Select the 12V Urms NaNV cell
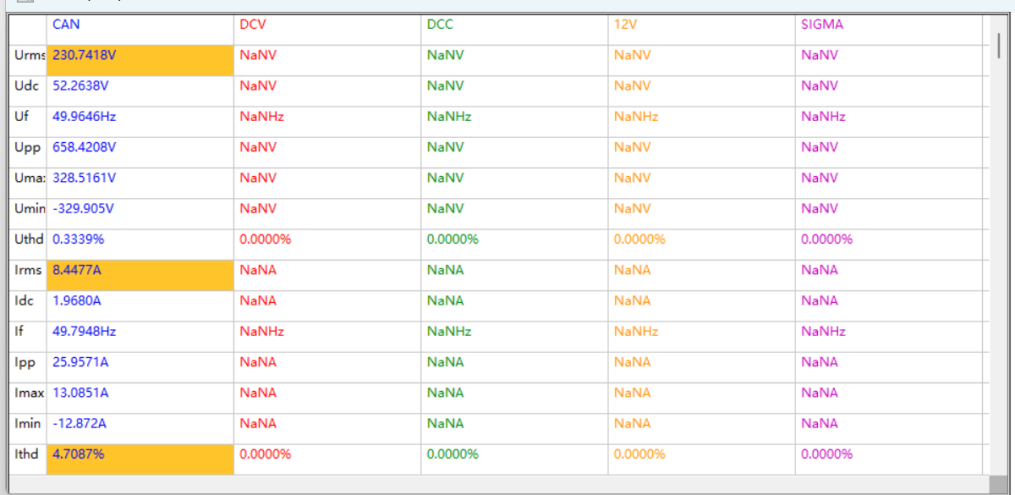The width and height of the screenshot is (1015, 495). click(x=632, y=56)
